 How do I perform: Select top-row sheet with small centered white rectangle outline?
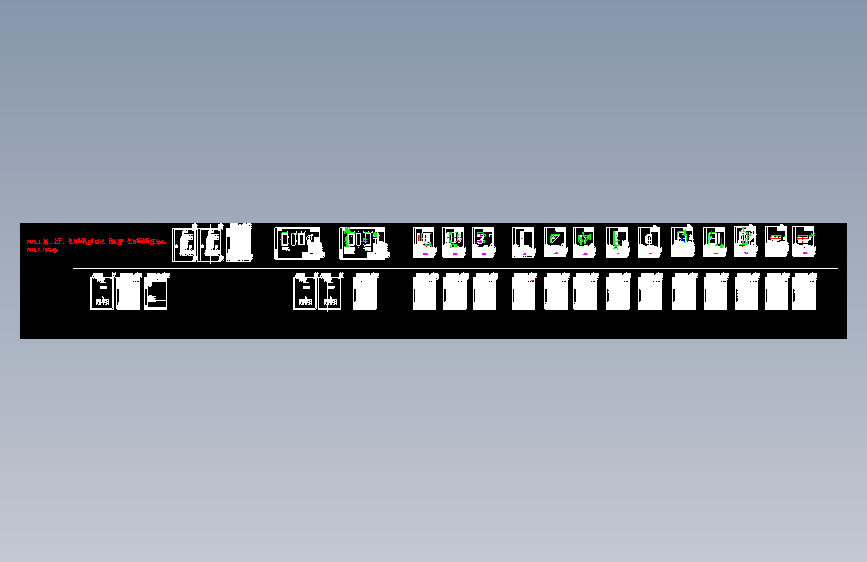tap(650, 242)
